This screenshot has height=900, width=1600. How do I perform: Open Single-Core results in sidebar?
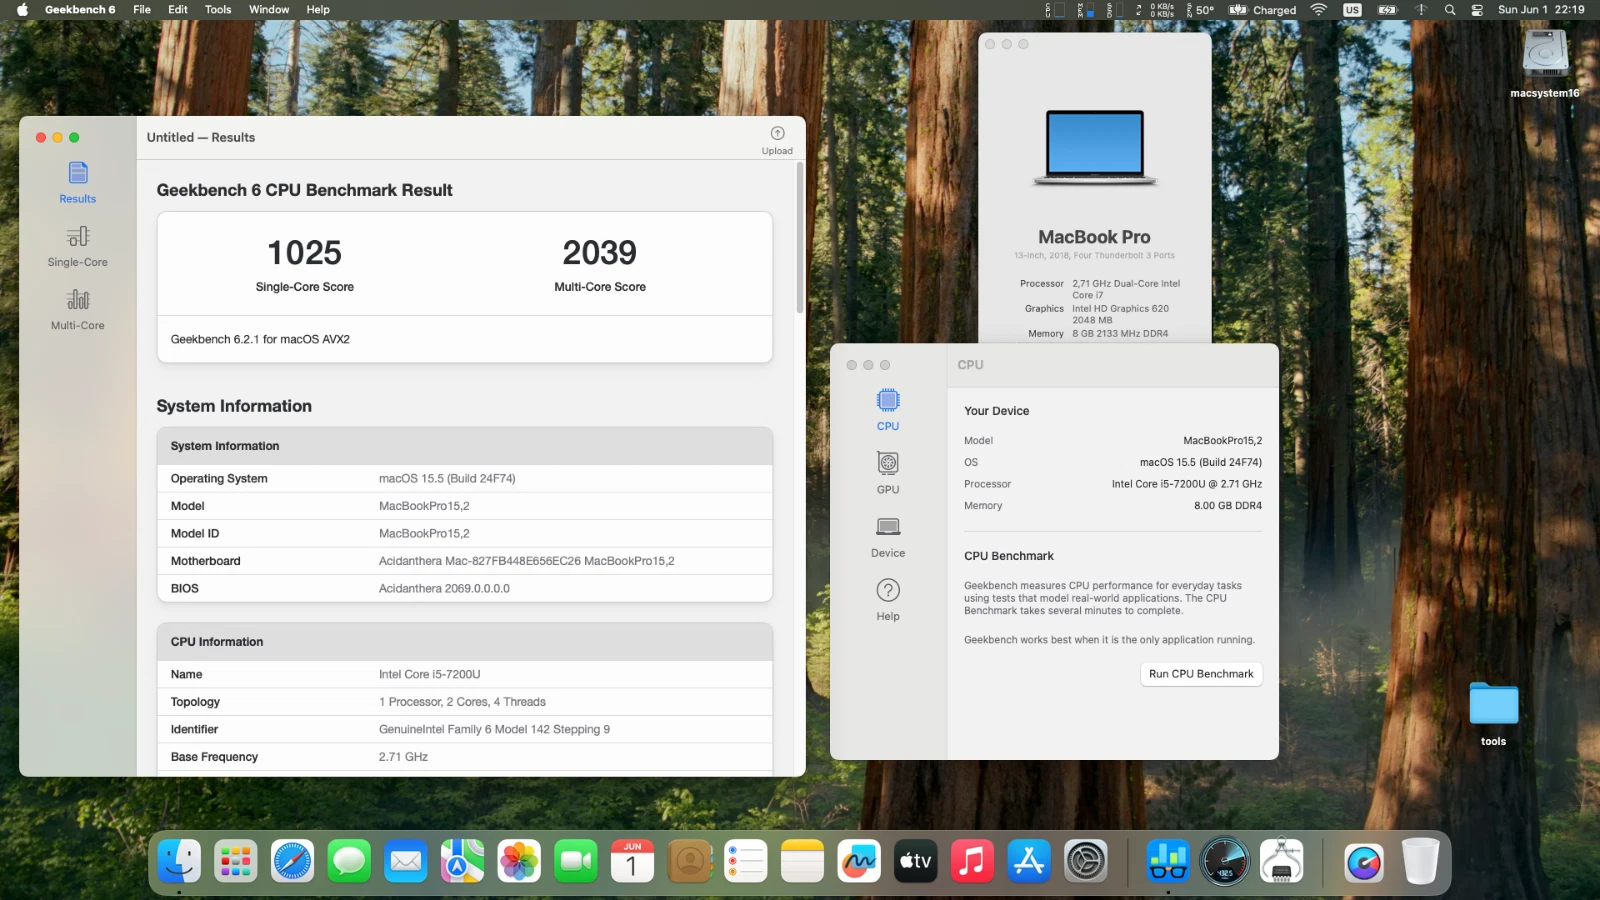[78, 247]
